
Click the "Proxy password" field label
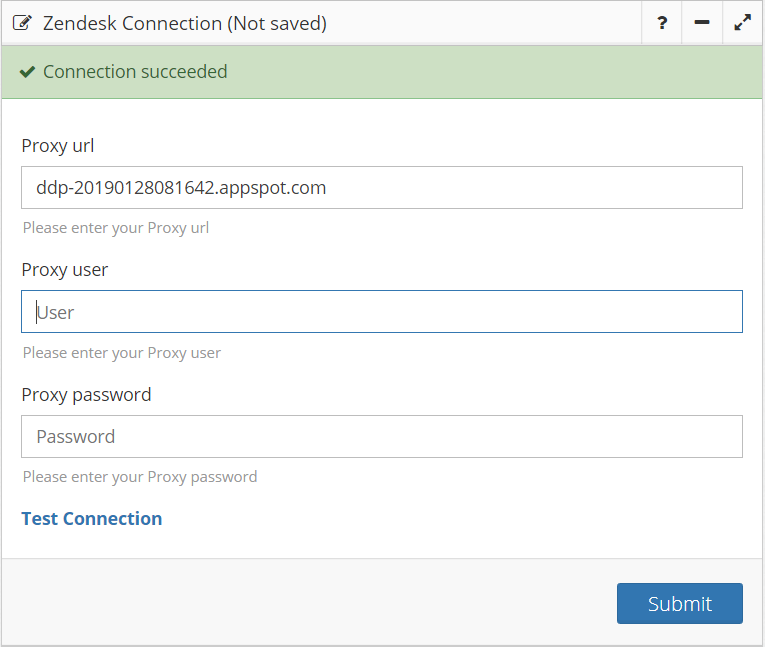86,395
